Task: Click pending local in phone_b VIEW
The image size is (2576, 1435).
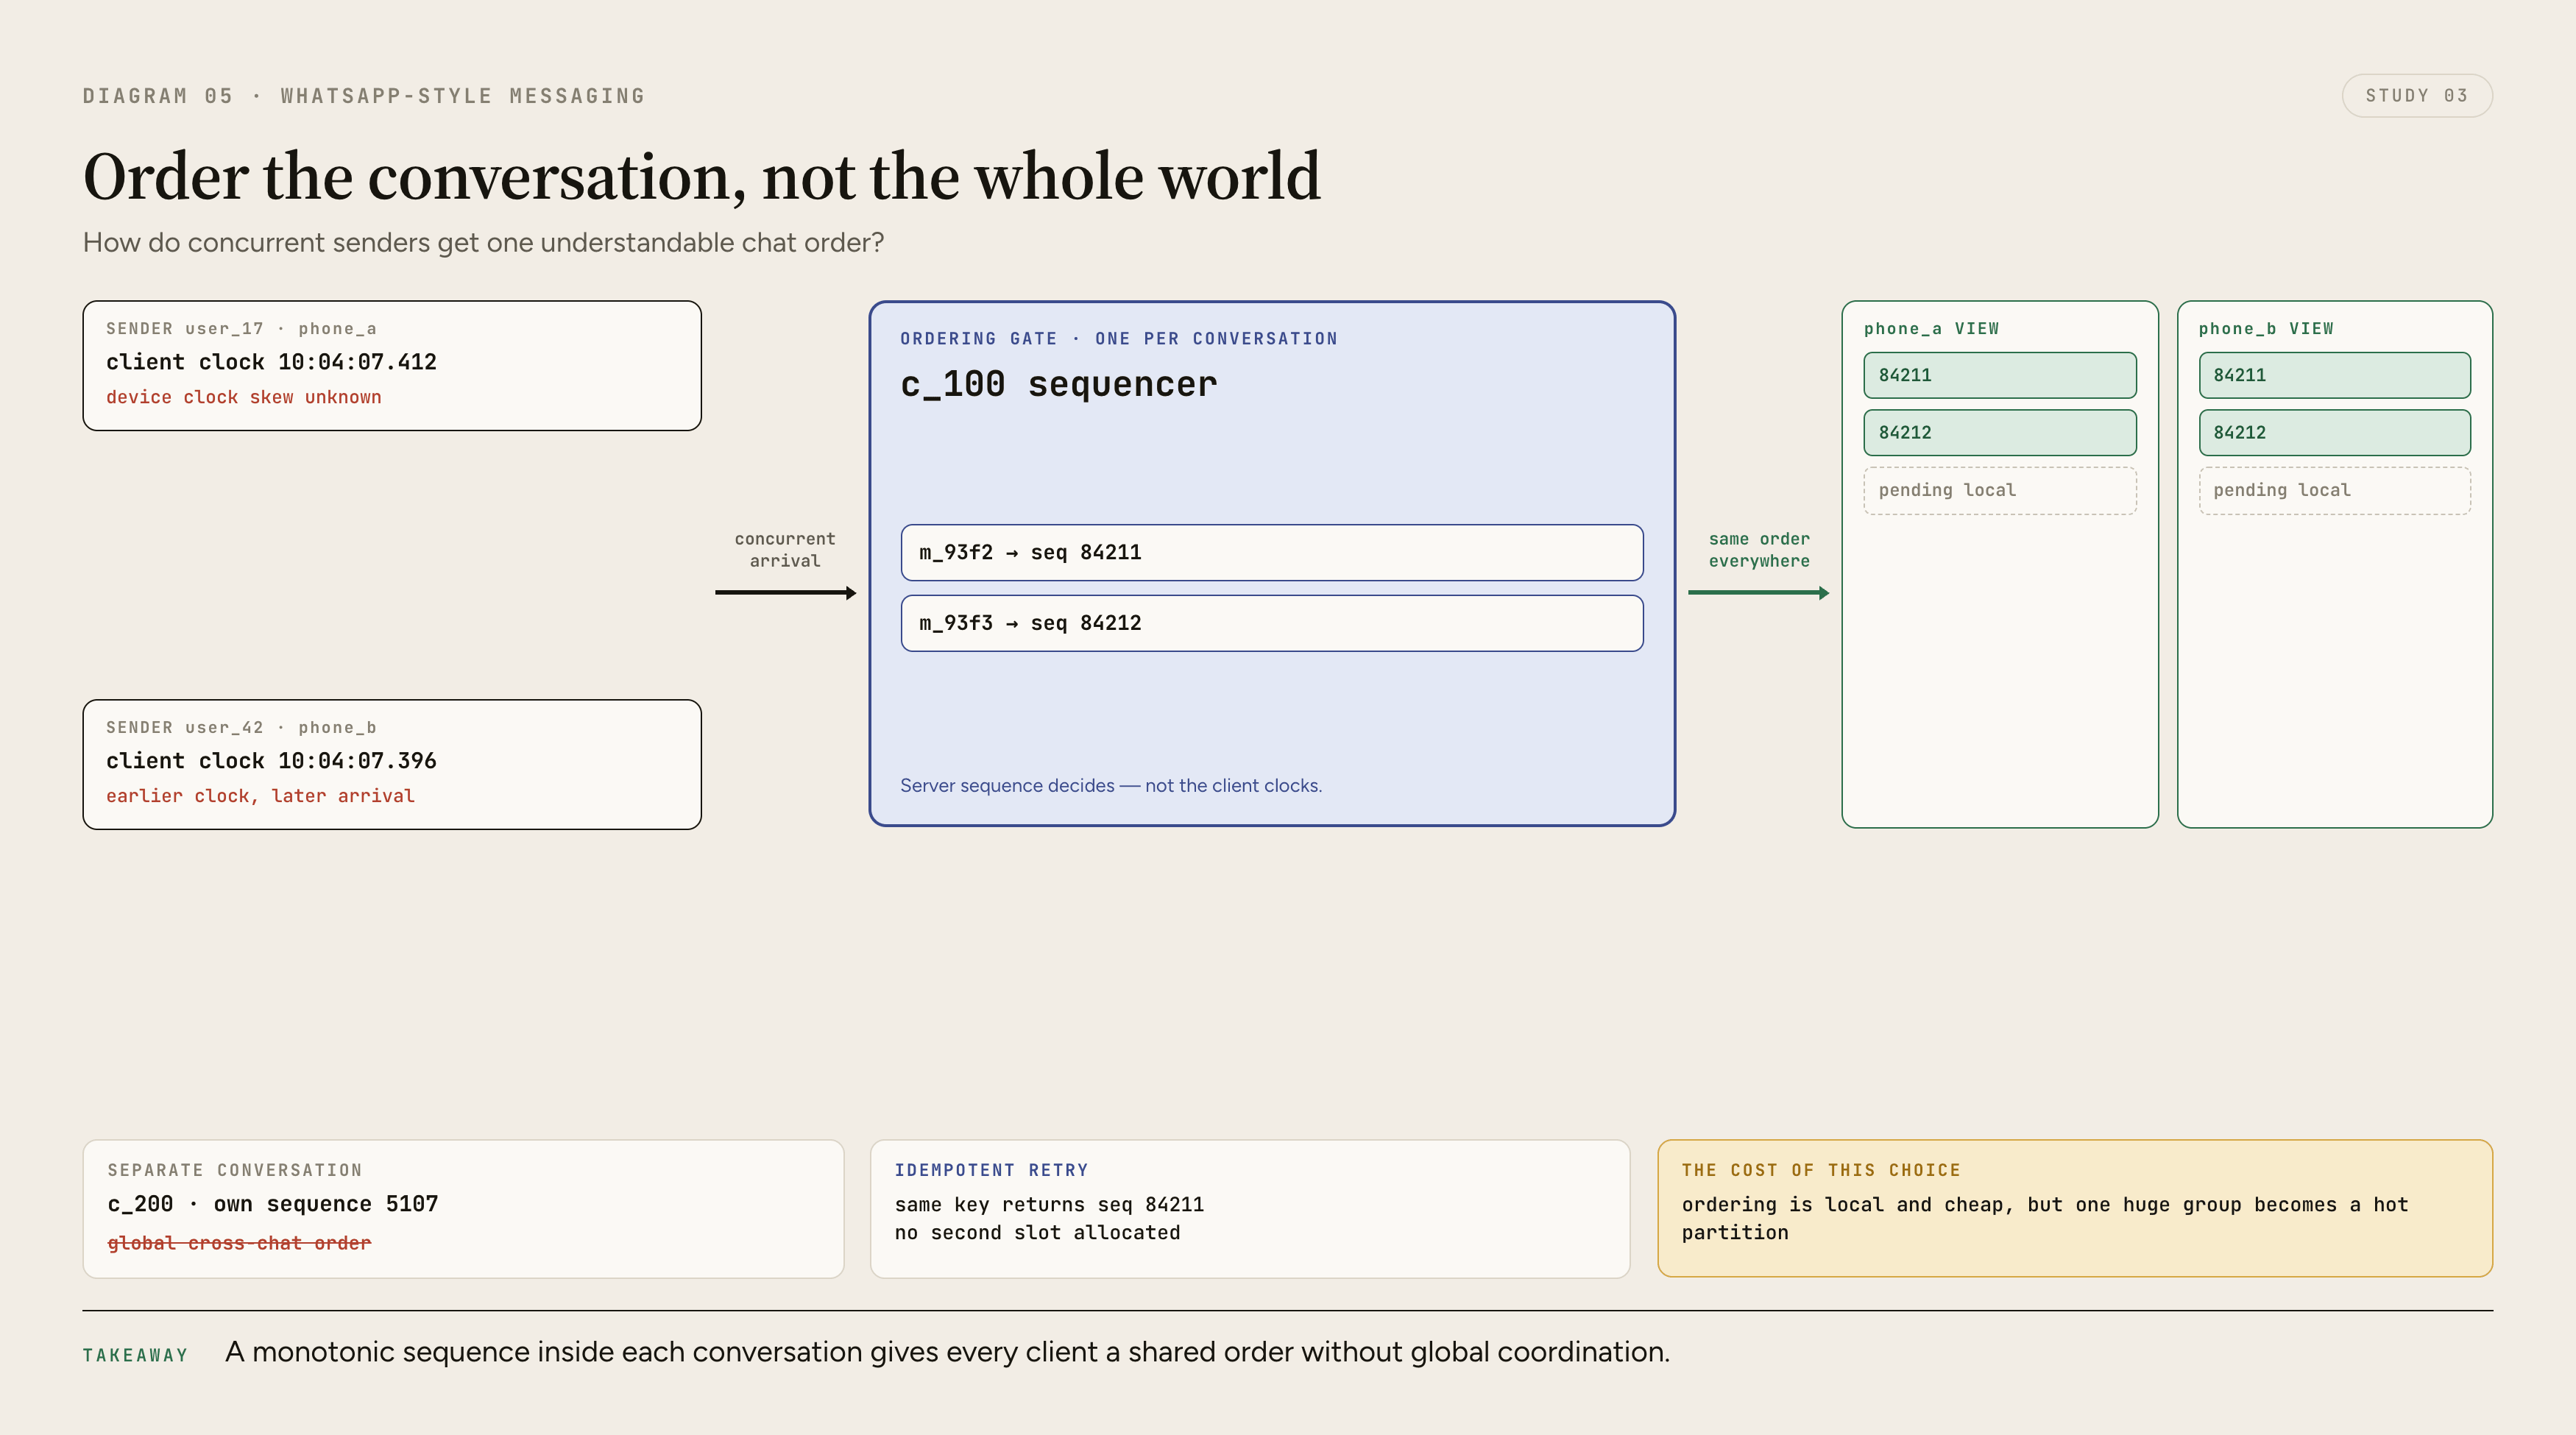Action: (x=2335, y=490)
